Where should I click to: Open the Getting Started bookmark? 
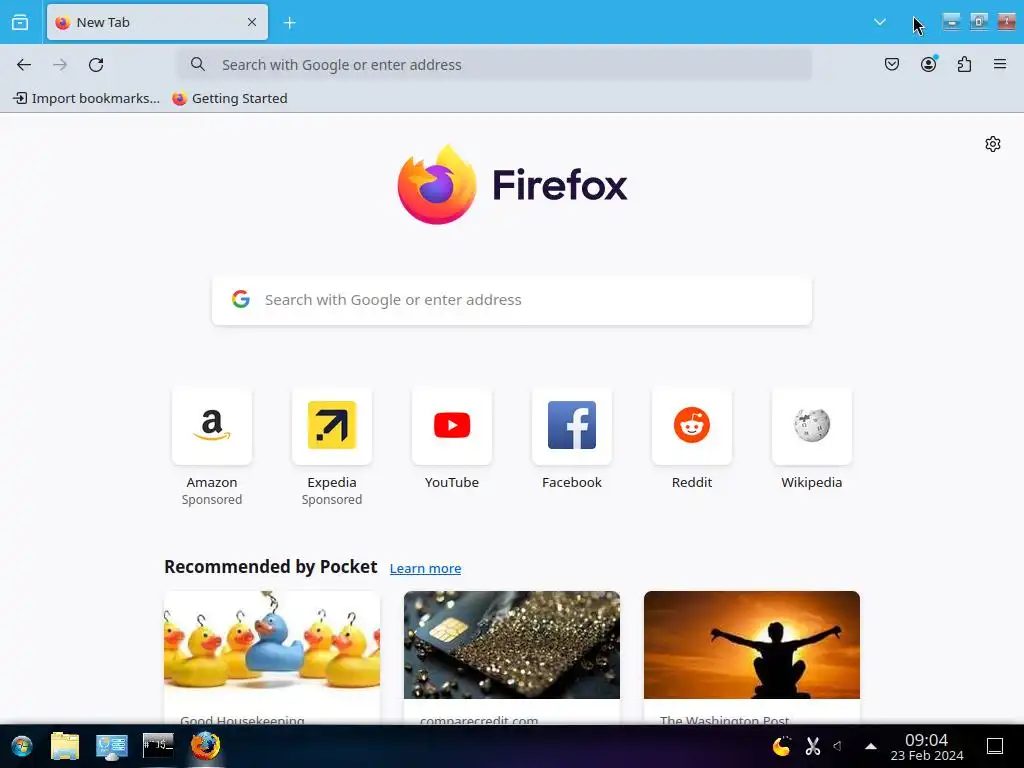[230, 99]
